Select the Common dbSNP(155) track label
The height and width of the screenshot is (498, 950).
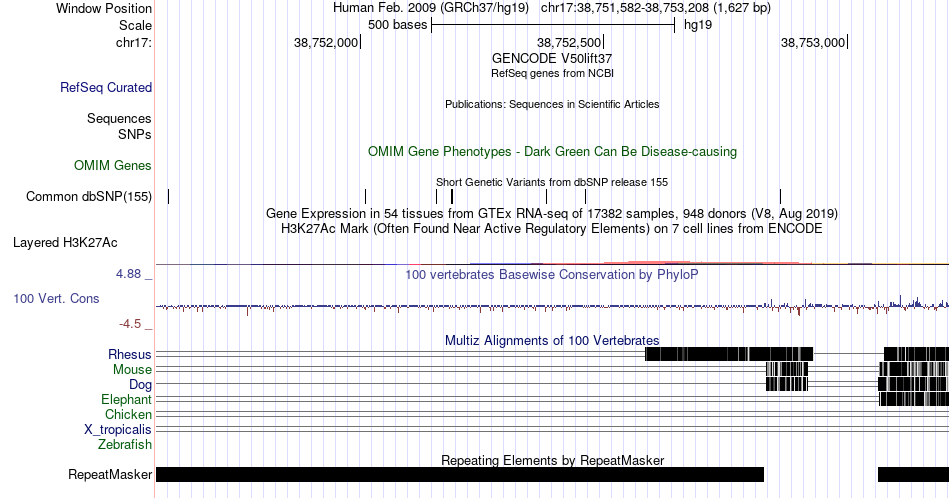[x=89, y=196]
